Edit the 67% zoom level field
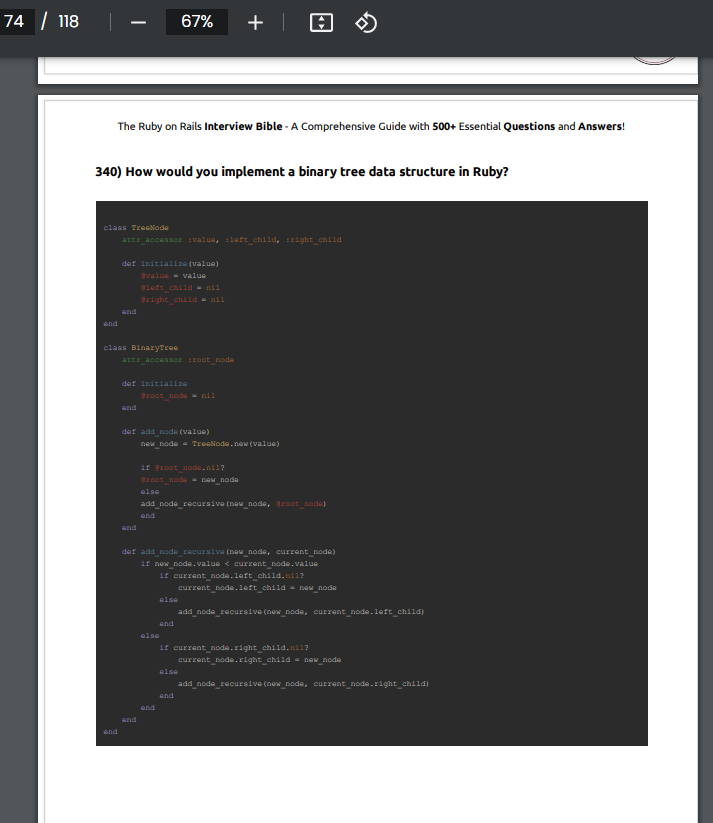This screenshot has height=823, width=713. [x=197, y=22]
